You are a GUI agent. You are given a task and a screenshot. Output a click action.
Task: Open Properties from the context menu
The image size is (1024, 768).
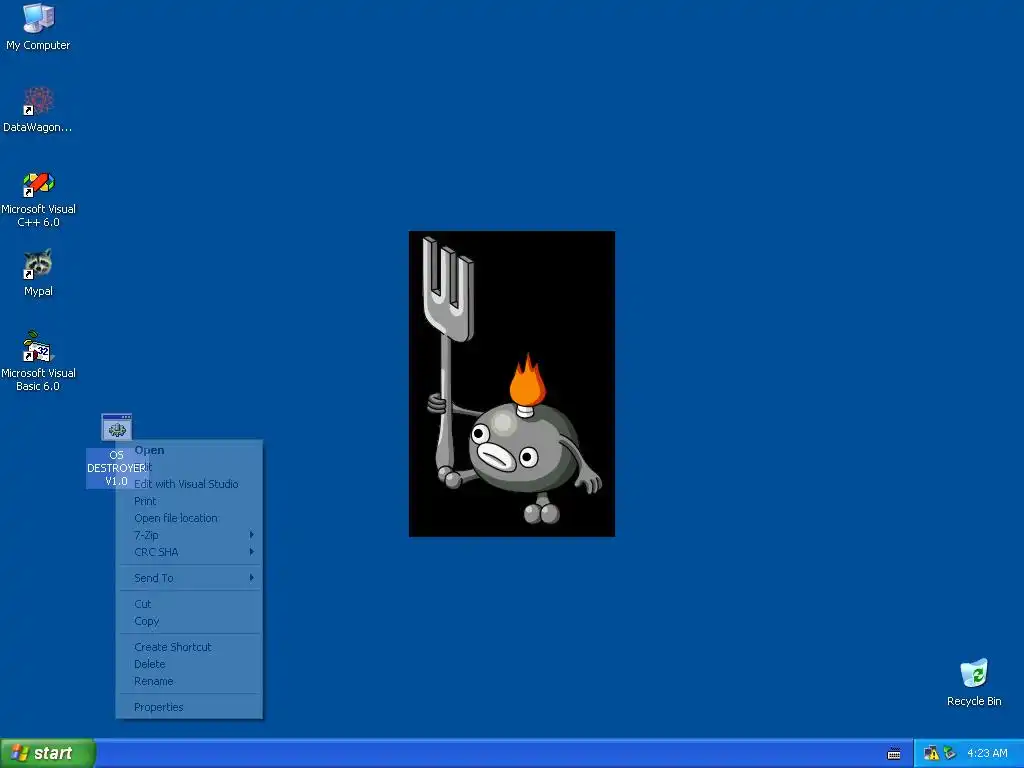(x=189, y=707)
